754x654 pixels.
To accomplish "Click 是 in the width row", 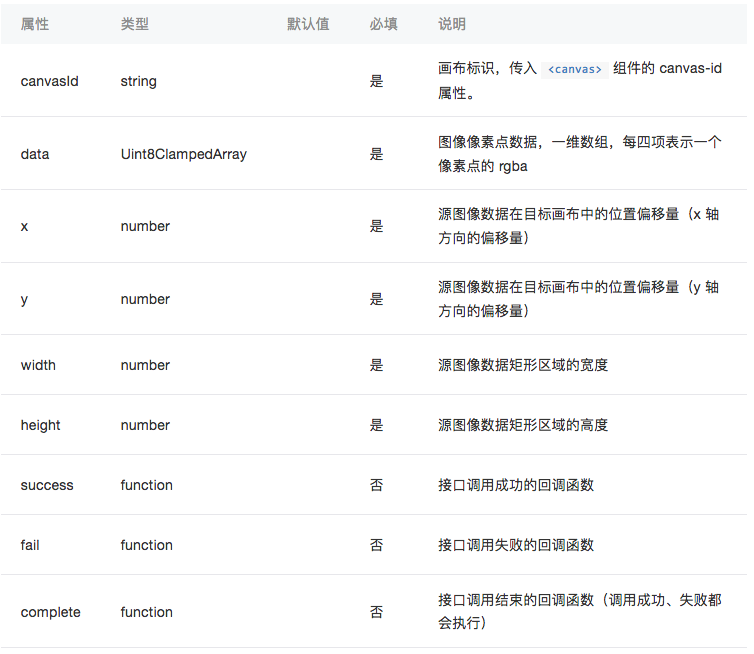I will point(377,365).
